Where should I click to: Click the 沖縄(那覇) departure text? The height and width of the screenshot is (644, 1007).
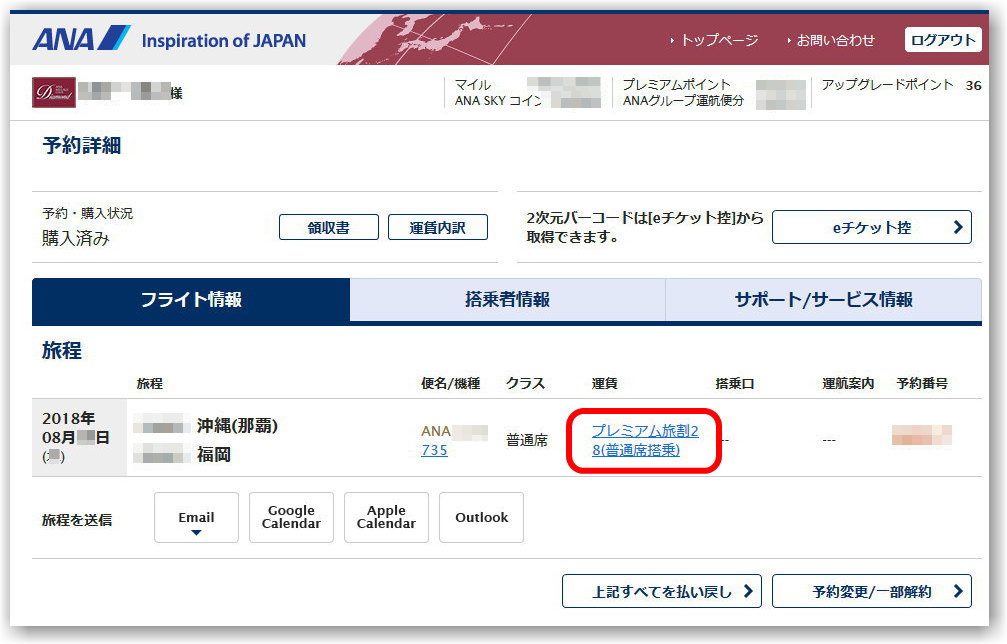[238, 426]
